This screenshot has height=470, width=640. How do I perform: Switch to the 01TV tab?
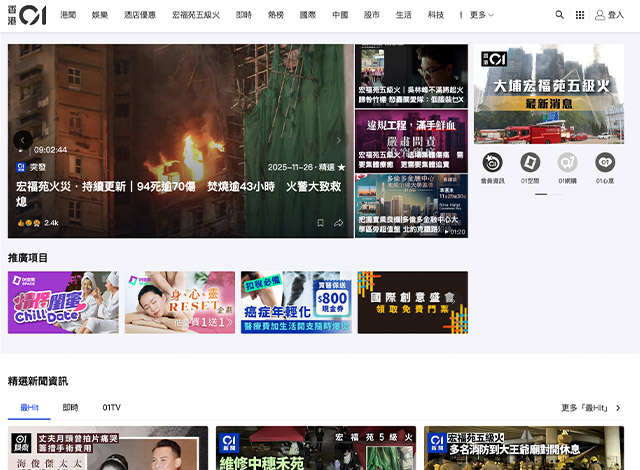[111, 408]
